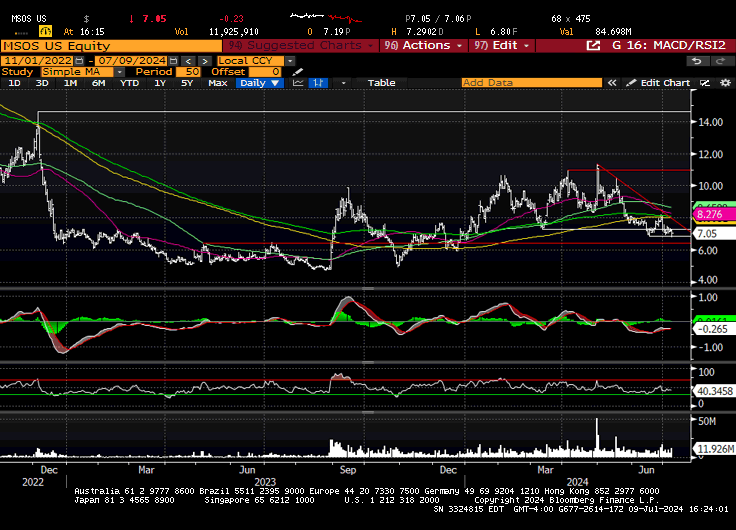The image size is (736, 530).
Task: Click the G 16: MACD/RSI2 title
Action: pos(669,46)
